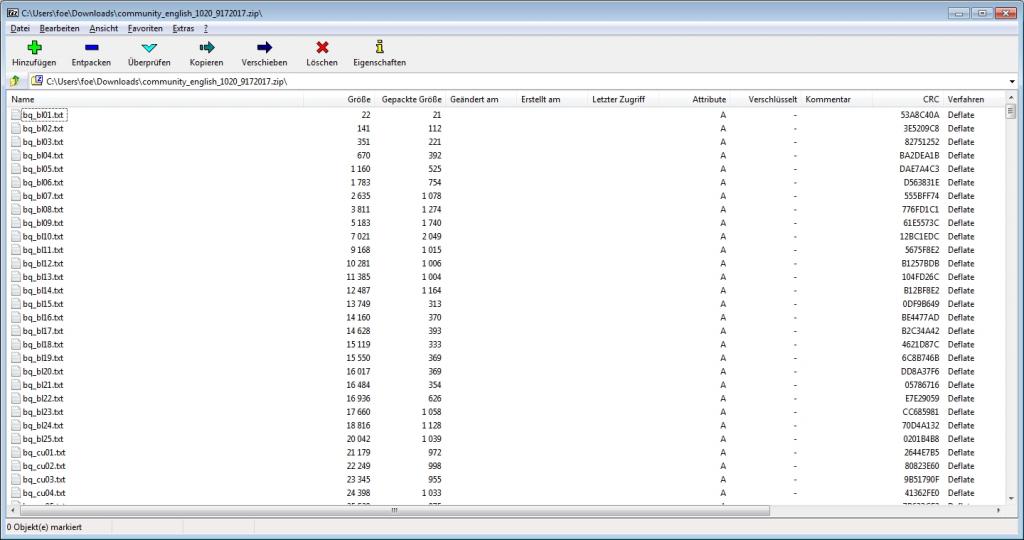This screenshot has width=1024, height=540.
Task: Click the green plus Hinzufügen icon
Action: tap(34, 47)
